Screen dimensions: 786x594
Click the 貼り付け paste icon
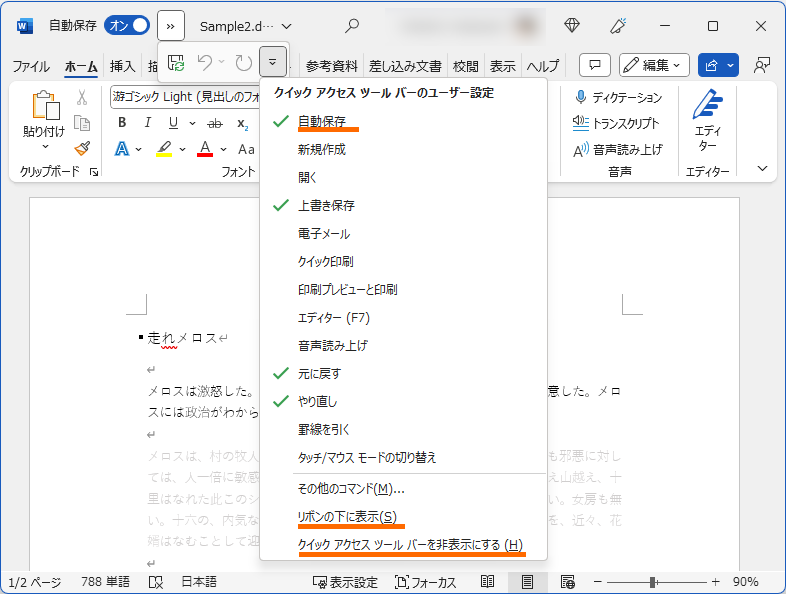click(x=45, y=105)
